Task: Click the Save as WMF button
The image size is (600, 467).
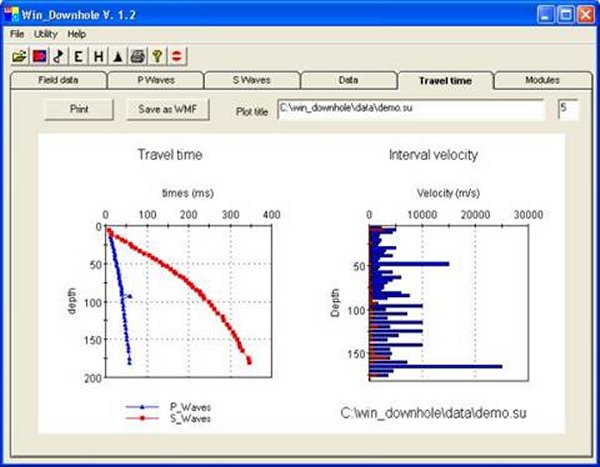Action: (x=167, y=109)
